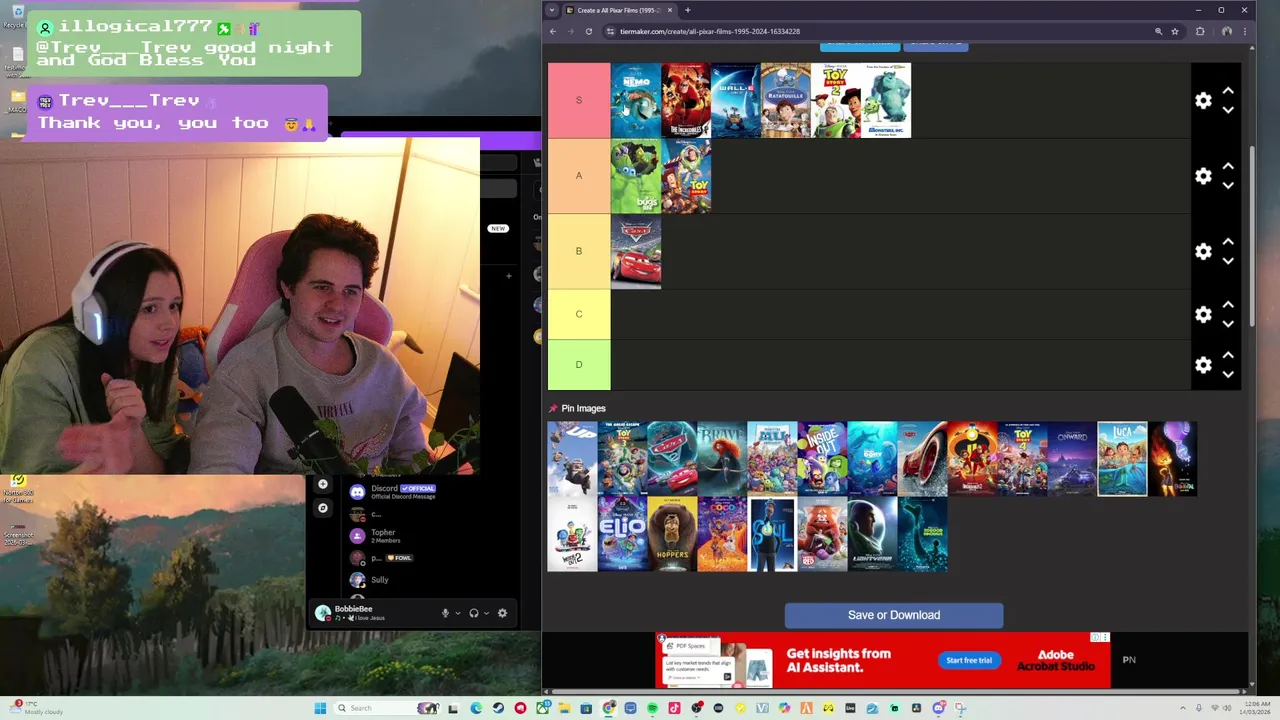Pick the Inside Out poster
This screenshot has height=720, width=1280.
pyautogui.click(x=822, y=459)
